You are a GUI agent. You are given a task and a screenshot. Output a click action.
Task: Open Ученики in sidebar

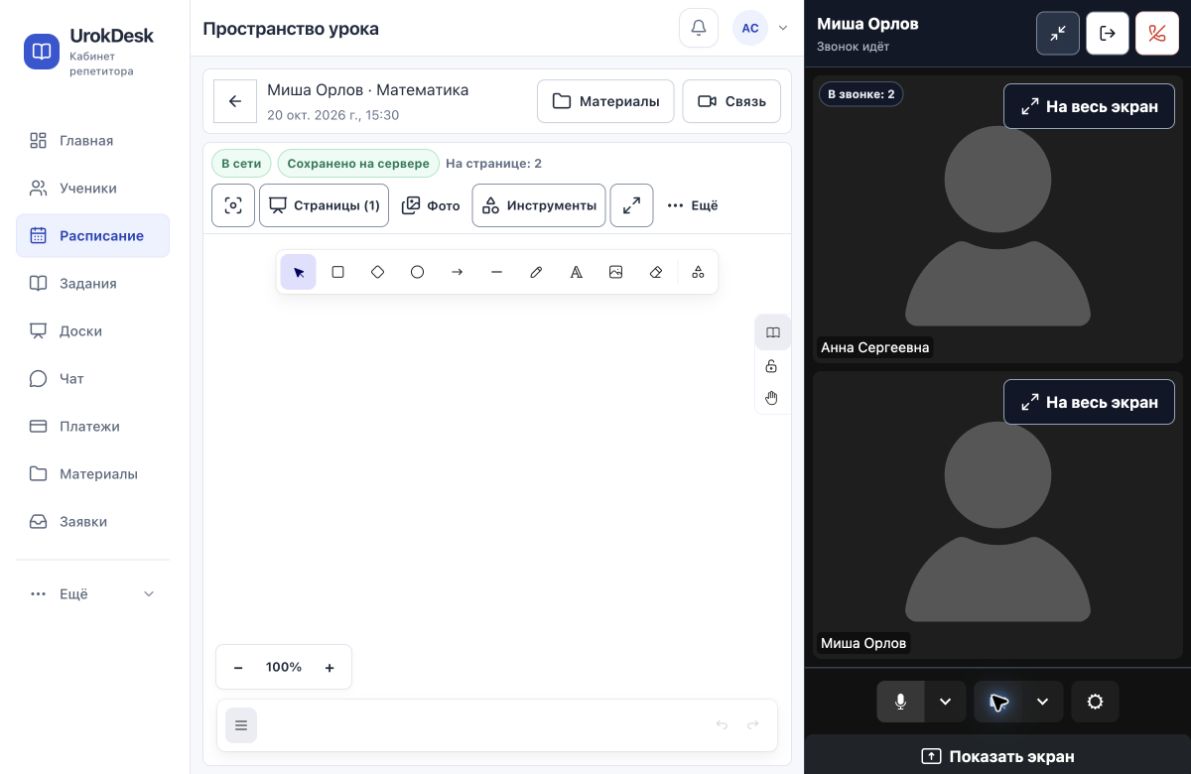(x=93, y=188)
